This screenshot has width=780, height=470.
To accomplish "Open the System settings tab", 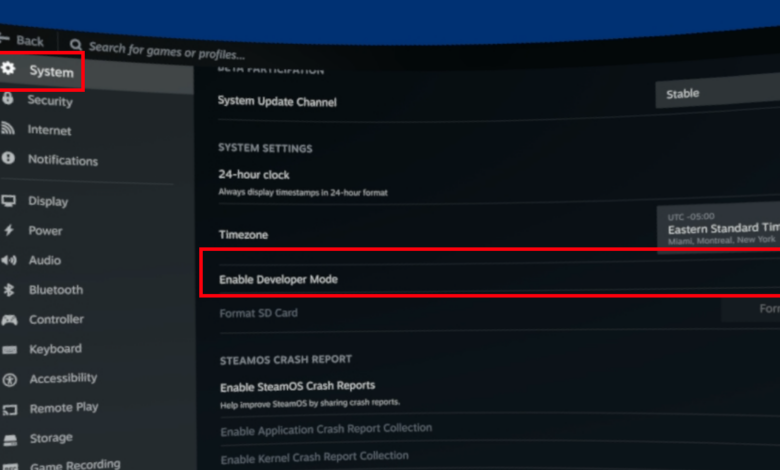I will (97, 73).
